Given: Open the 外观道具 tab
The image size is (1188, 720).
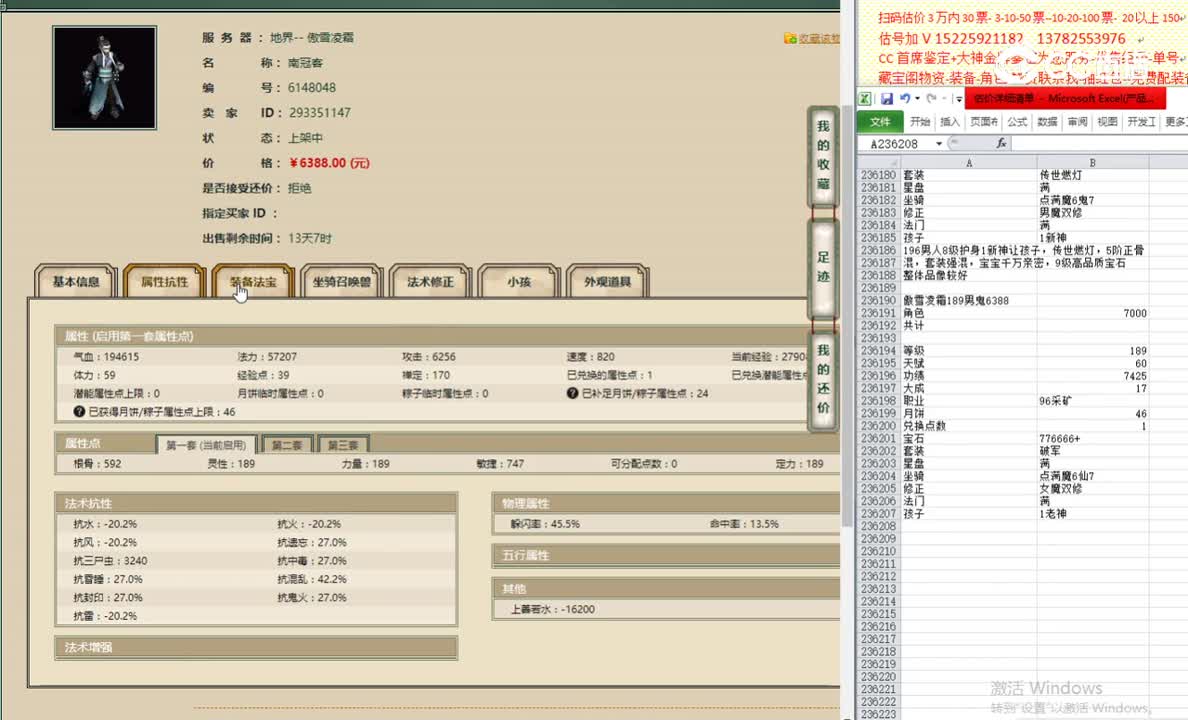Looking at the screenshot, I should coord(608,281).
